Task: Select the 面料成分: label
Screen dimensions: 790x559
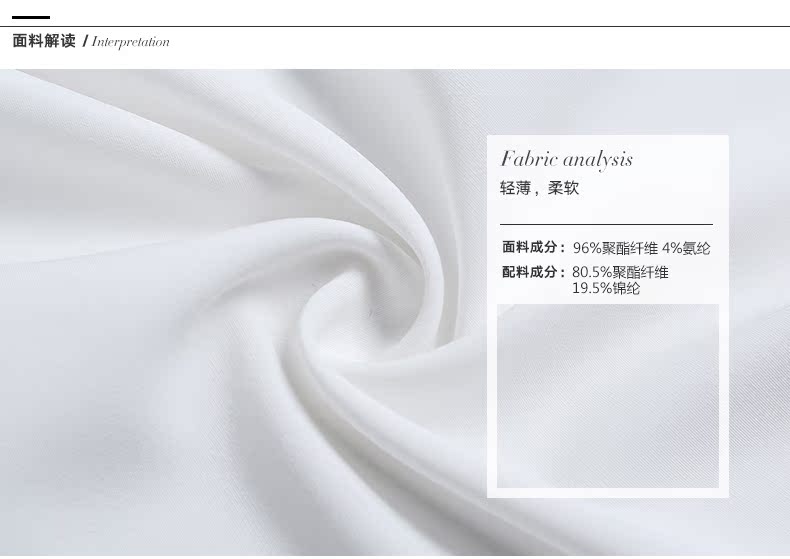Action: click(x=534, y=247)
